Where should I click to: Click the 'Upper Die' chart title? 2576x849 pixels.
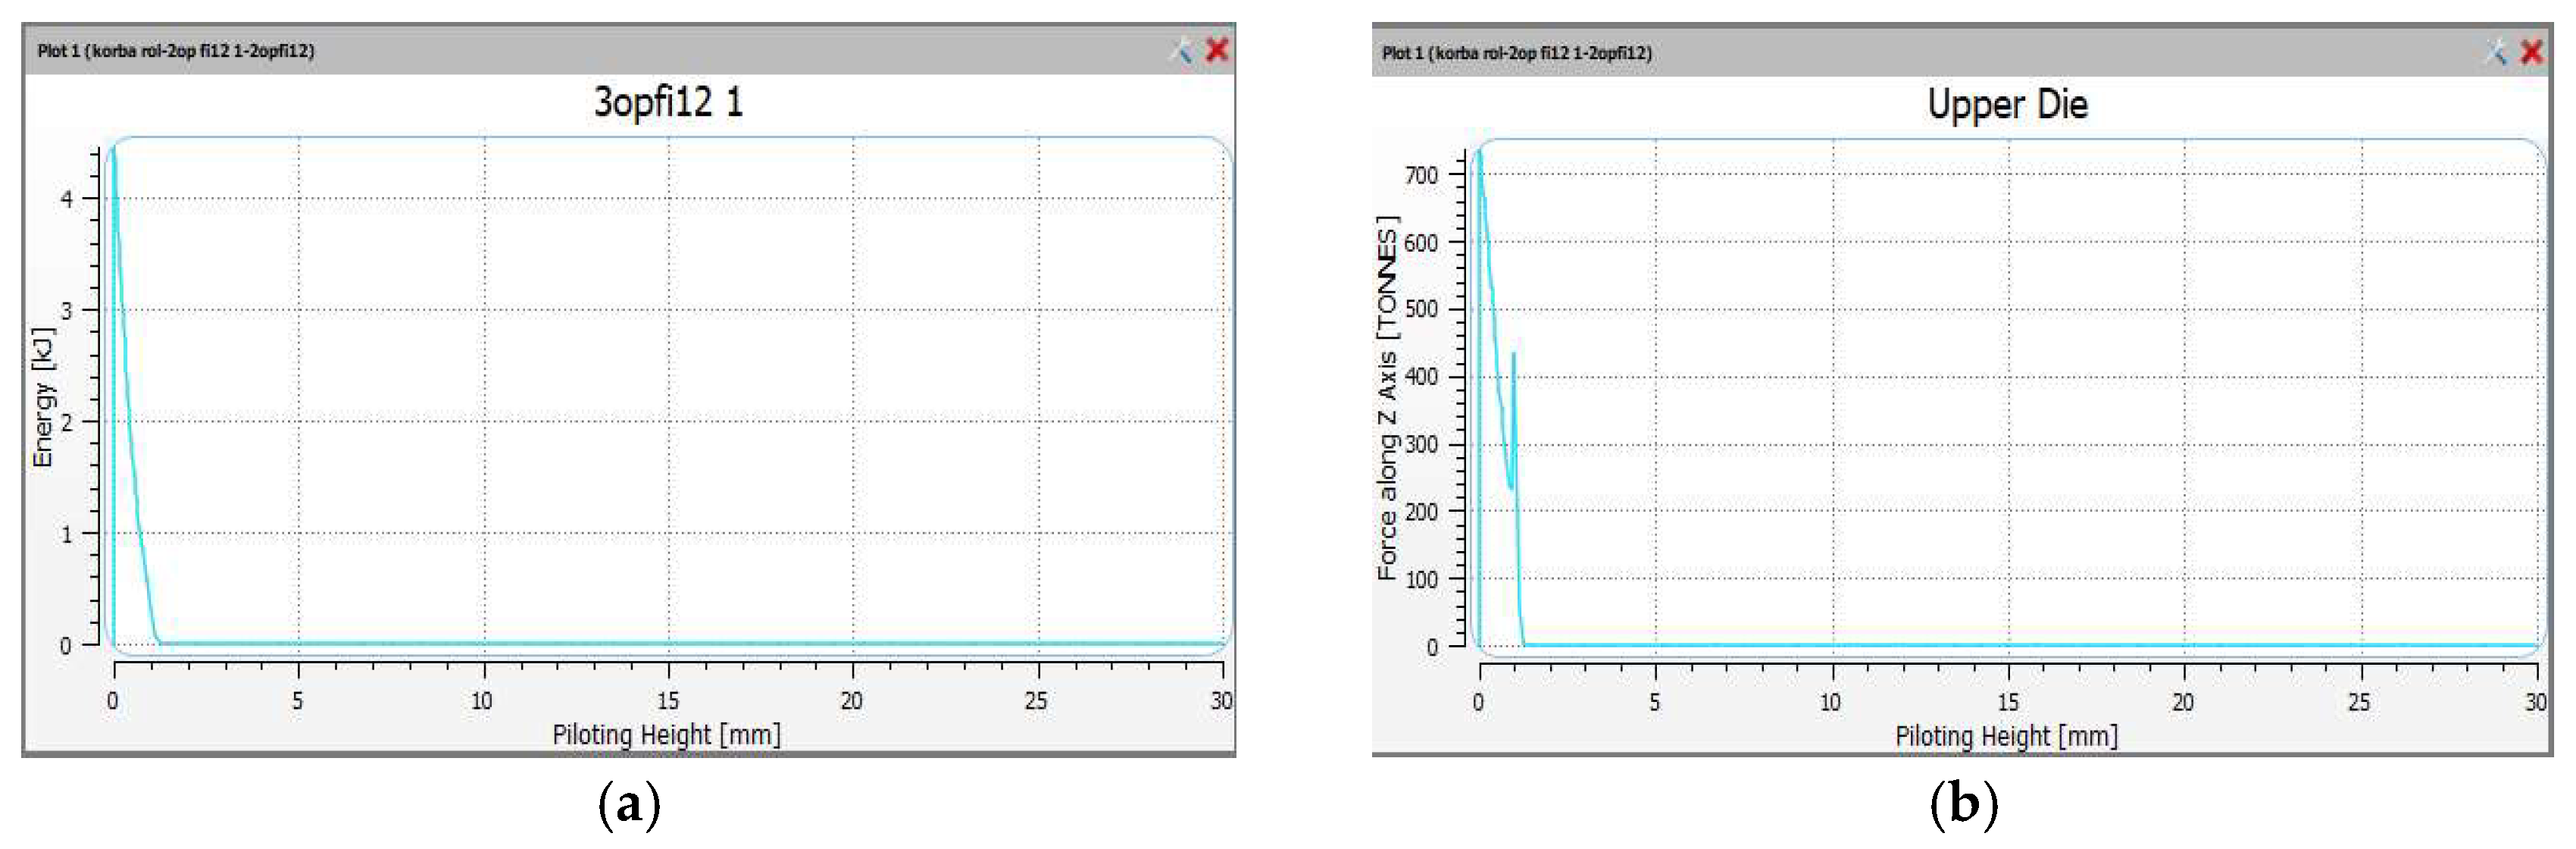click(2007, 105)
